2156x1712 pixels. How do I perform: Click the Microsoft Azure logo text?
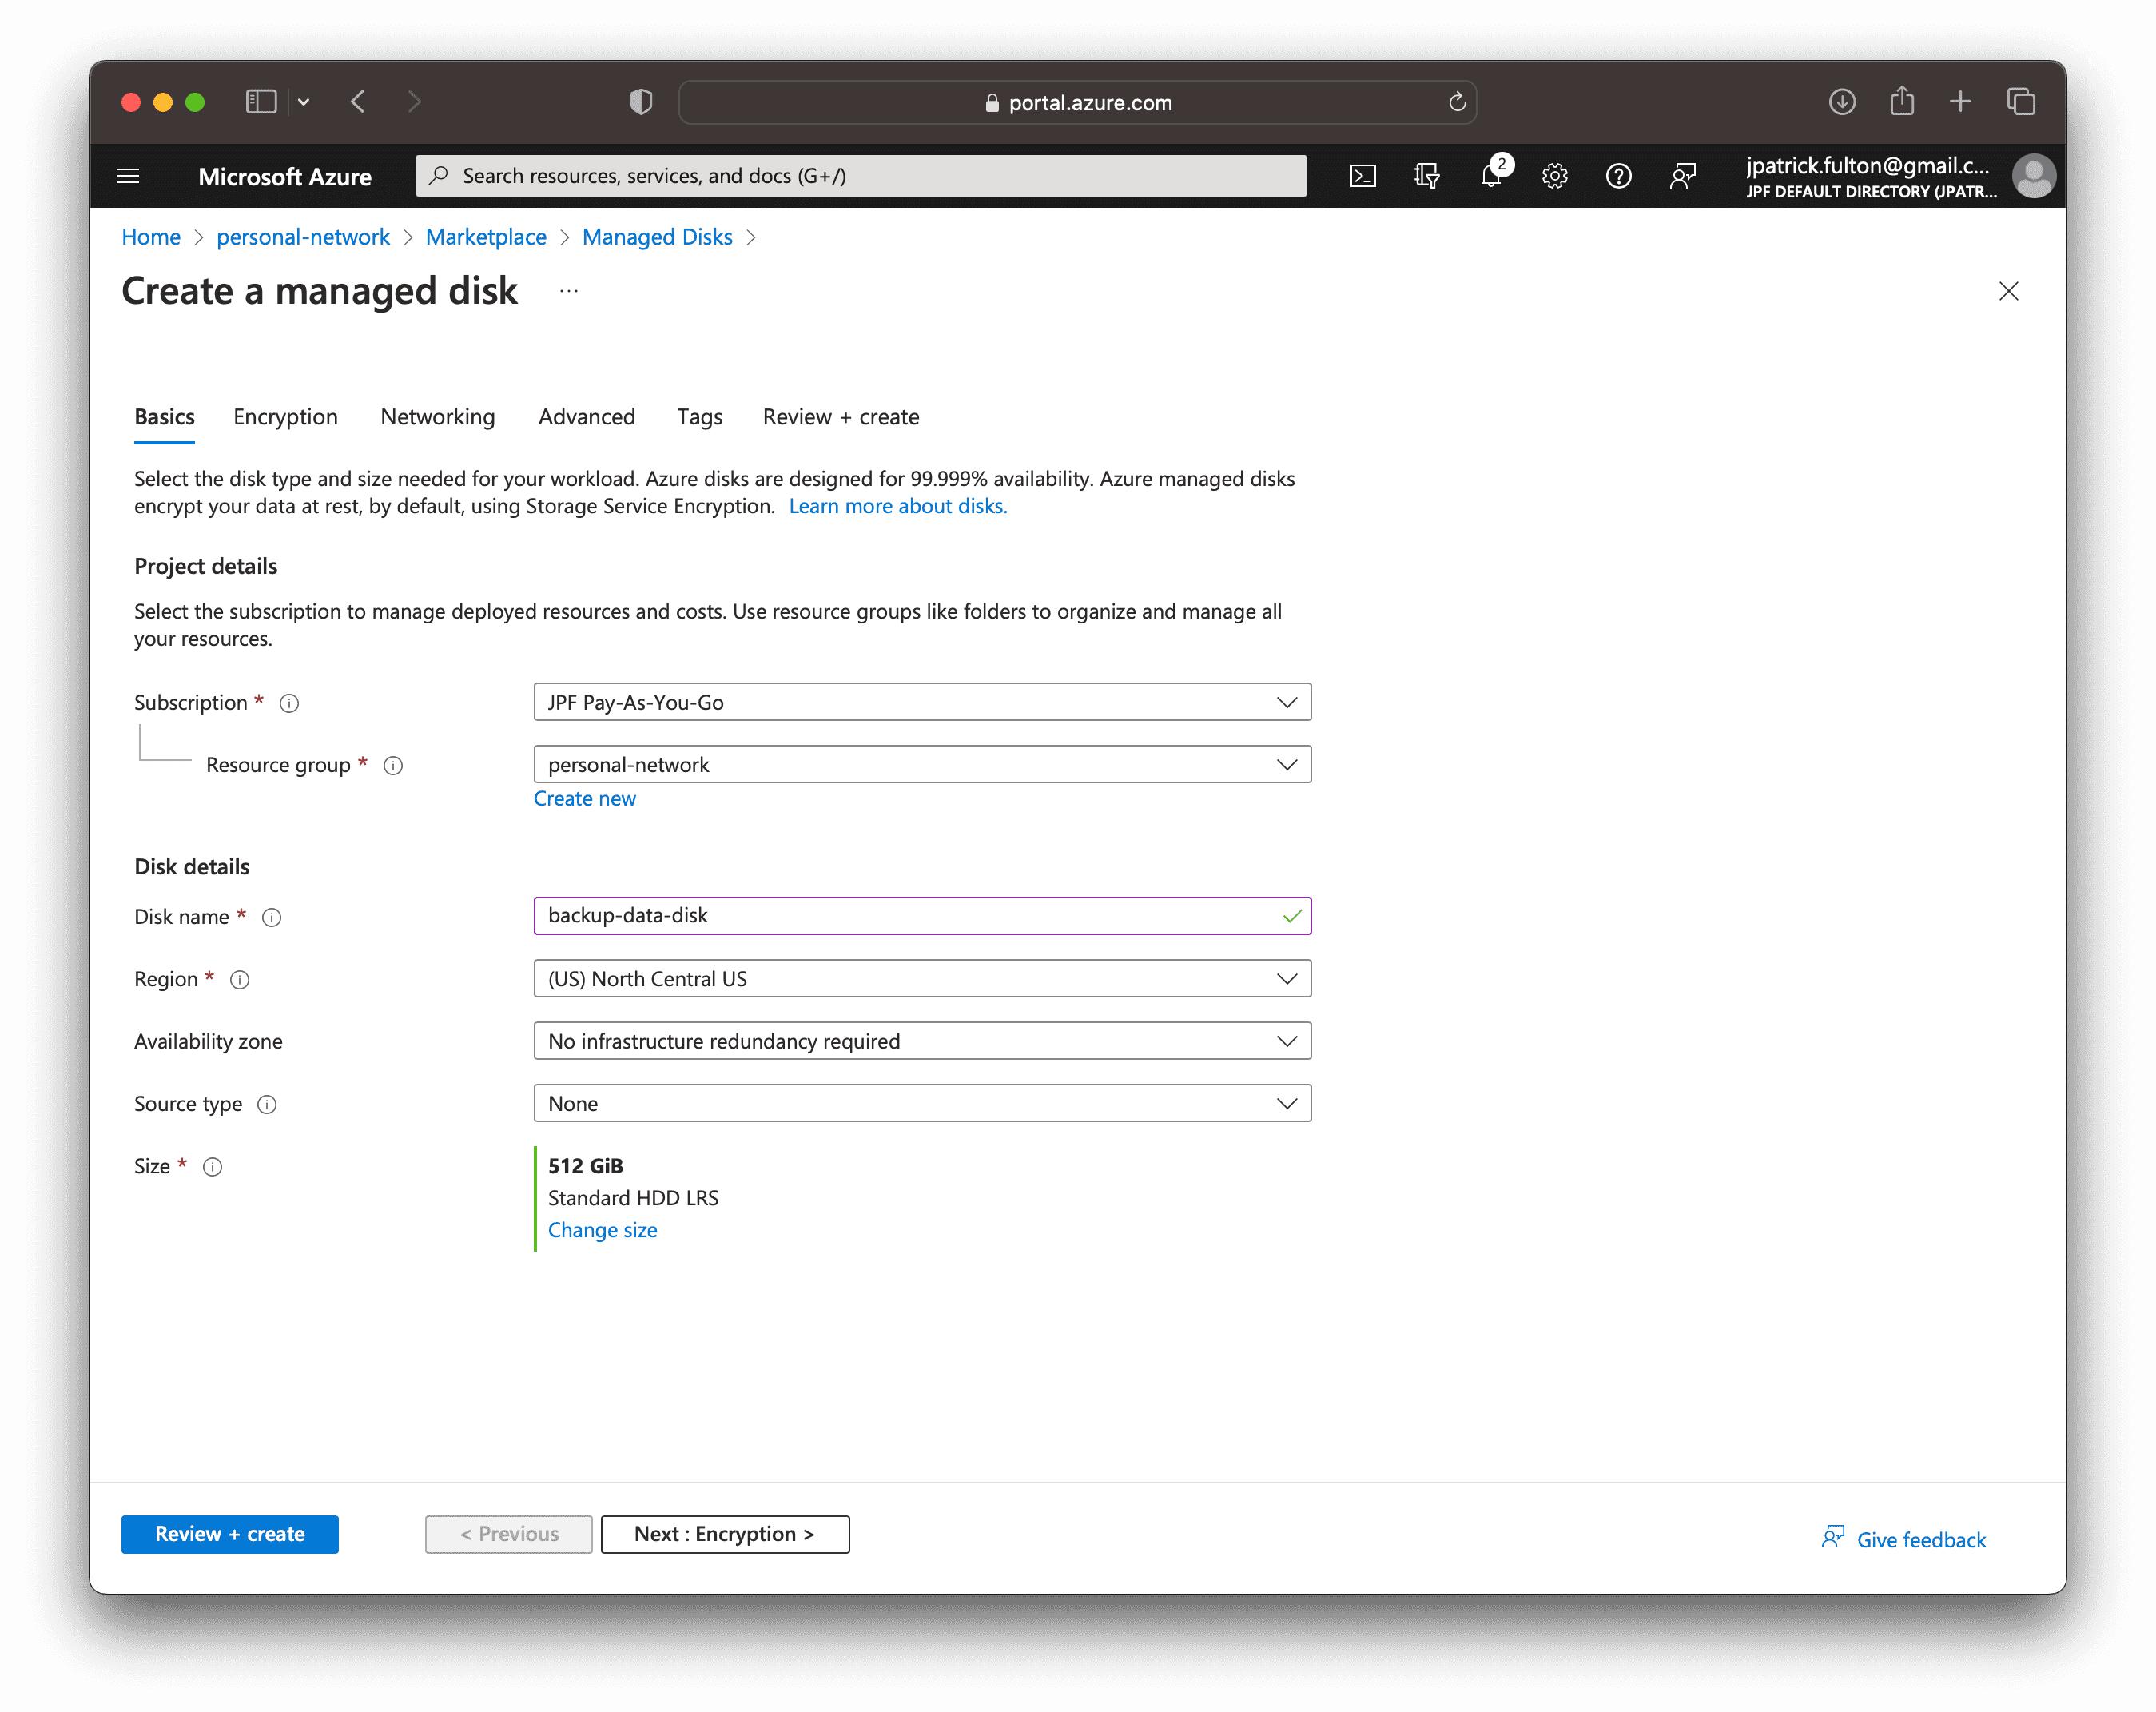click(285, 177)
